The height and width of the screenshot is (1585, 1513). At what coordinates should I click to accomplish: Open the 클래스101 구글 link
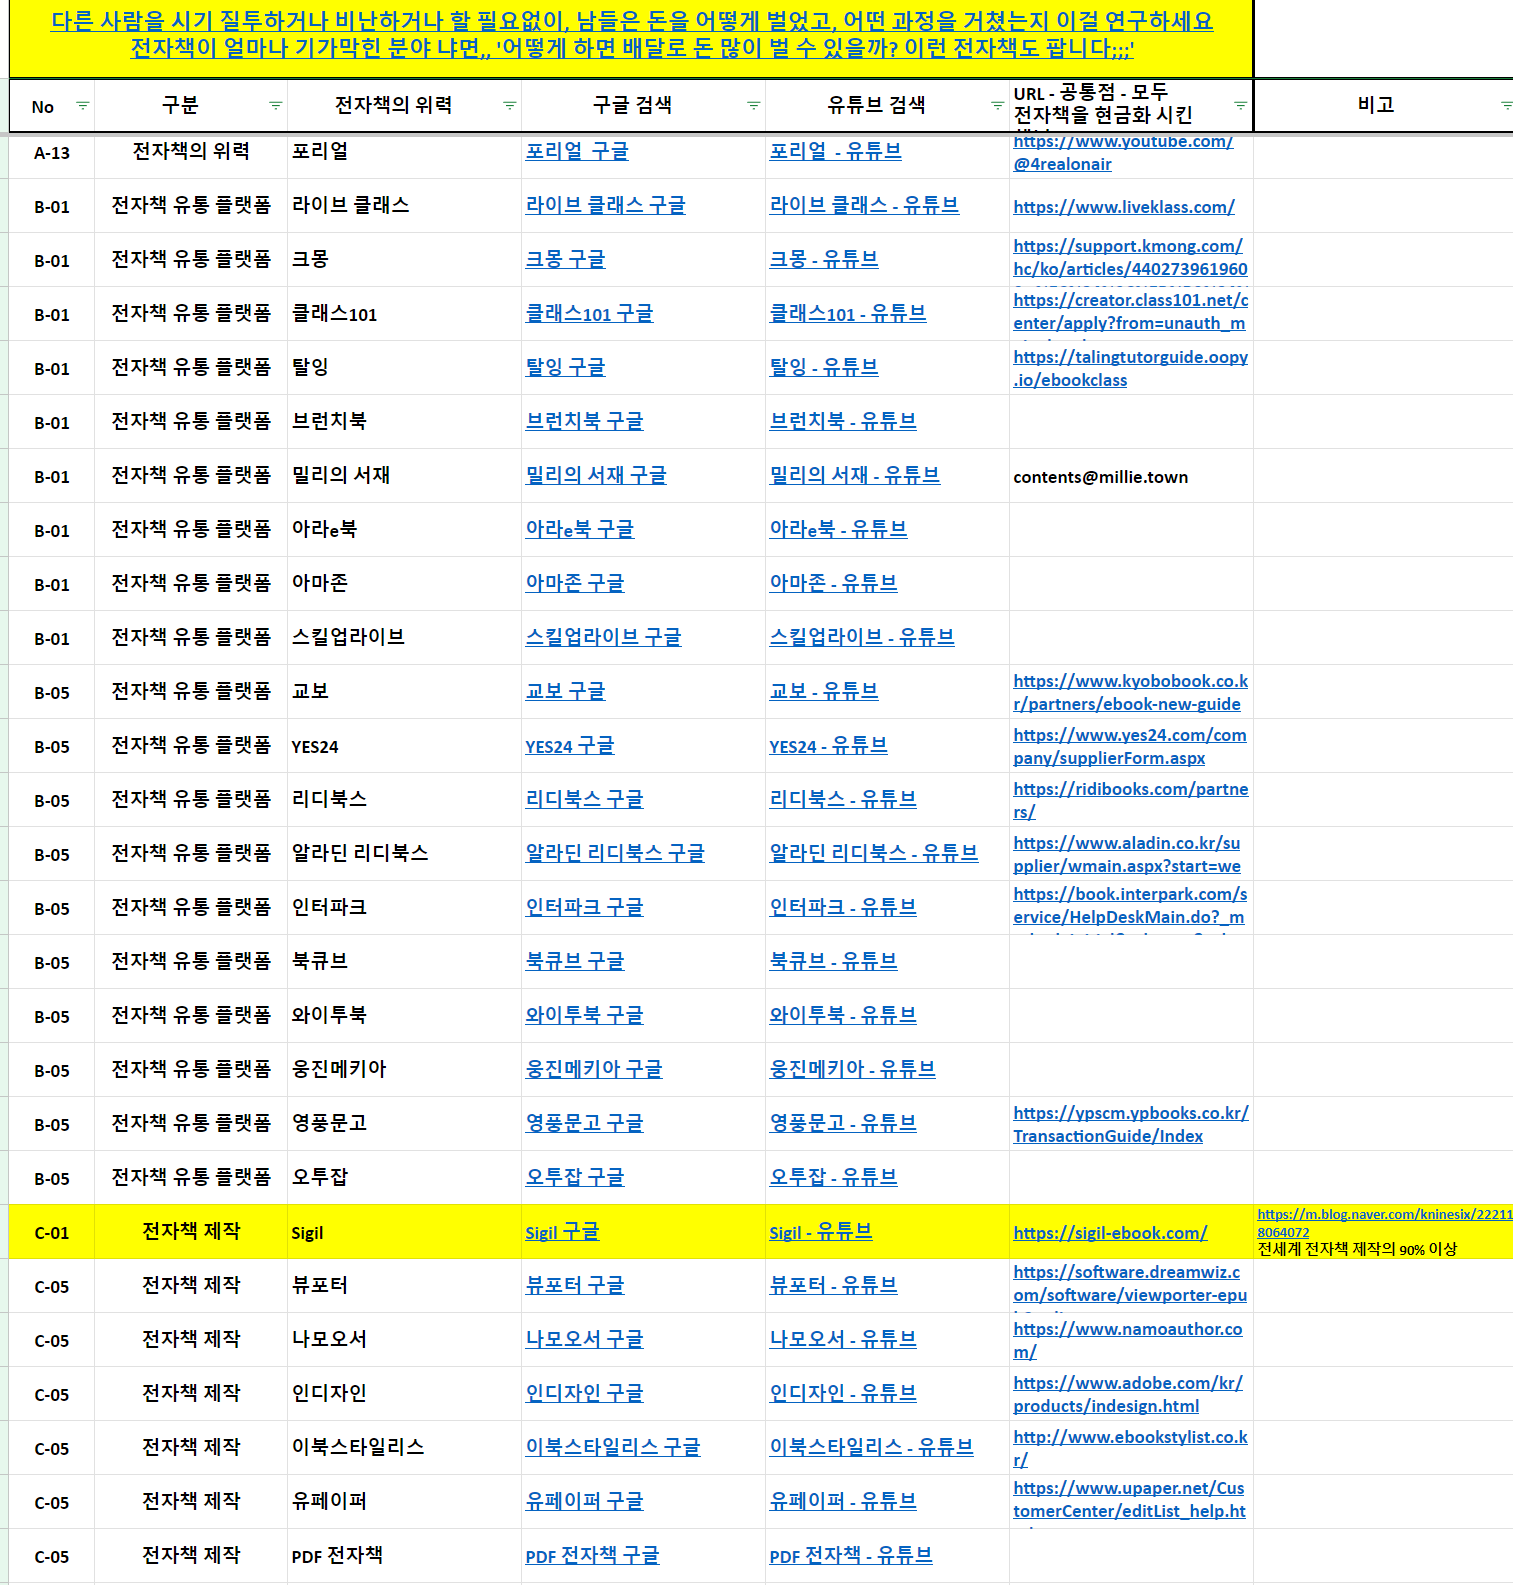(x=589, y=313)
